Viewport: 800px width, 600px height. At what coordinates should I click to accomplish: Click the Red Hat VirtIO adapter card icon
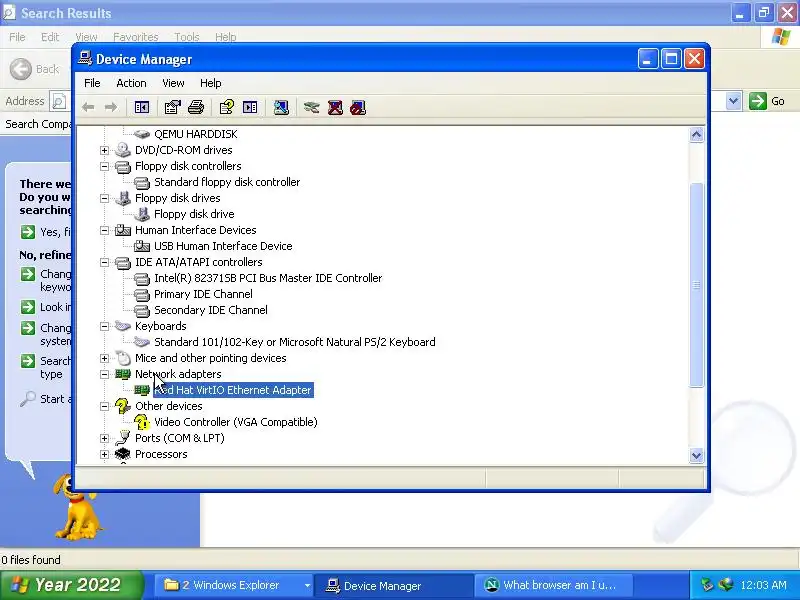pos(142,390)
